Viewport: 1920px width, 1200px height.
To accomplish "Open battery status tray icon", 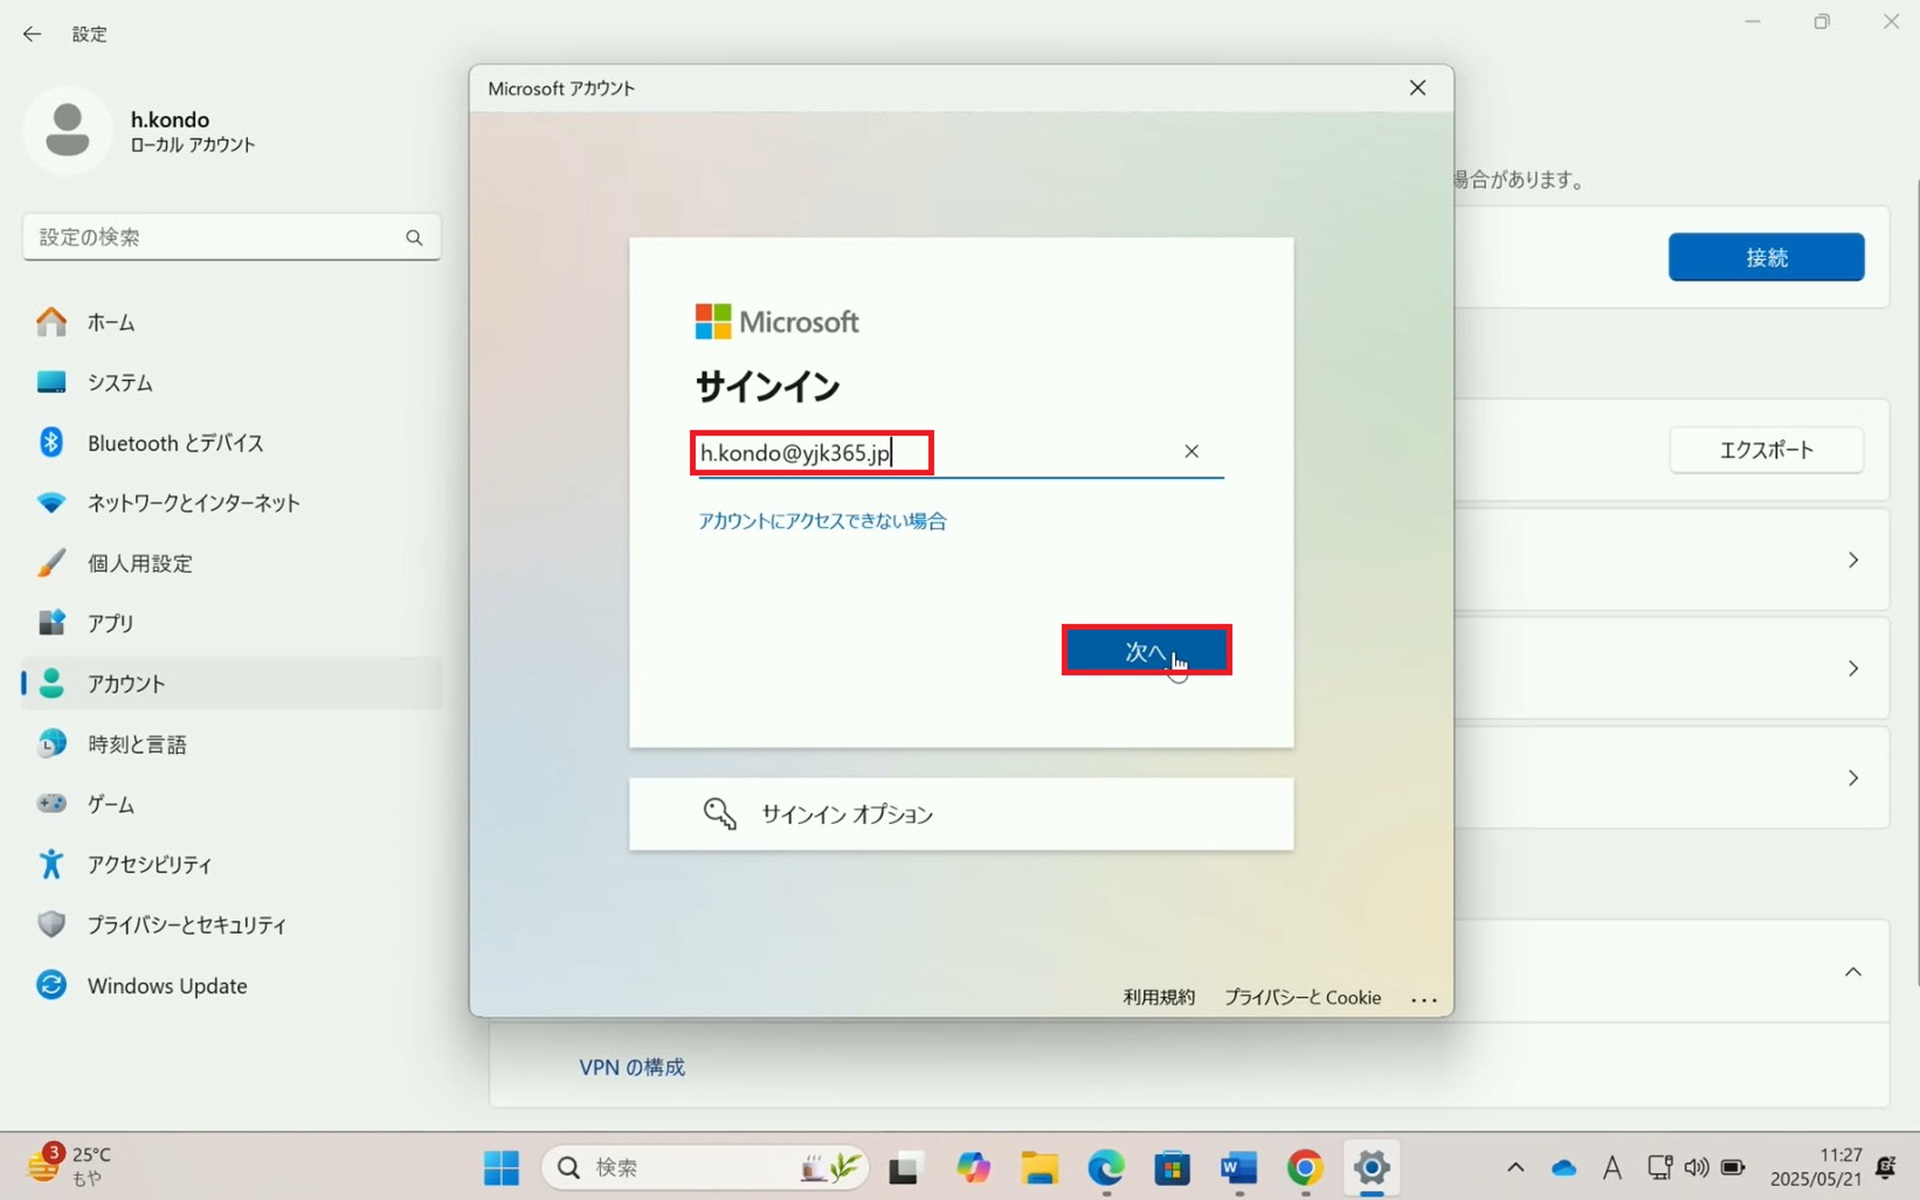I will (x=1733, y=1167).
